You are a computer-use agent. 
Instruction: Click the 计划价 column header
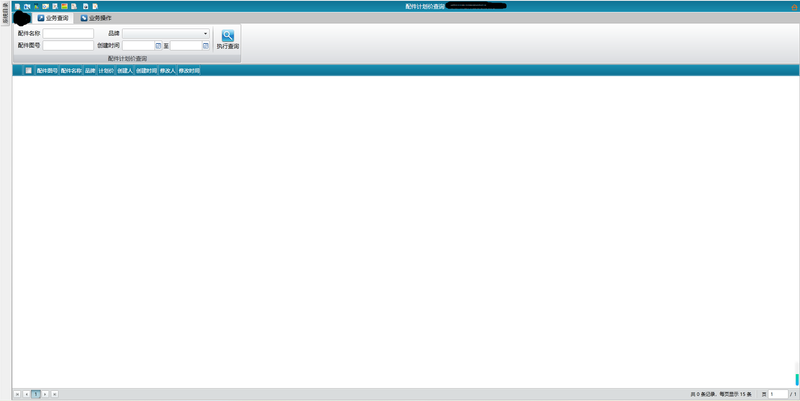pyautogui.click(x=106, y=71)
